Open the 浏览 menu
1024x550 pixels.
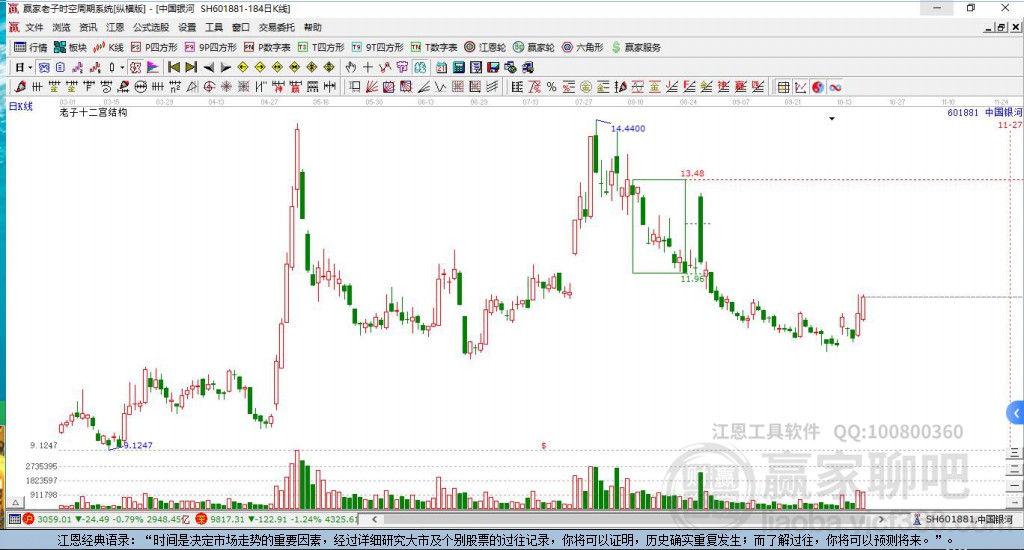click(x=61, y=27)
